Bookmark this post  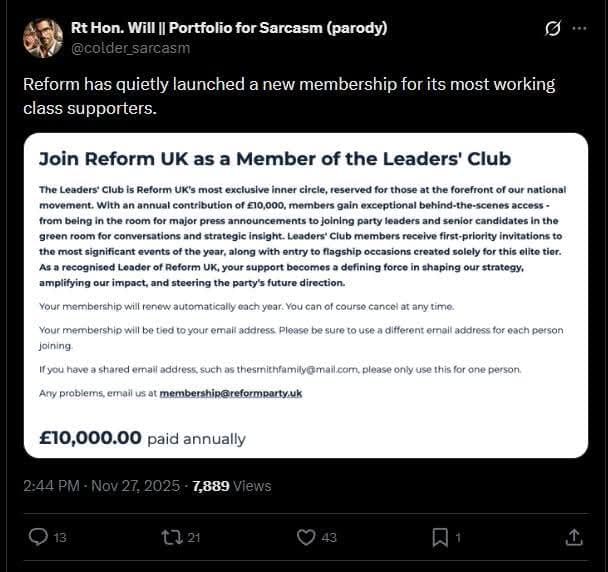[440, 537]
